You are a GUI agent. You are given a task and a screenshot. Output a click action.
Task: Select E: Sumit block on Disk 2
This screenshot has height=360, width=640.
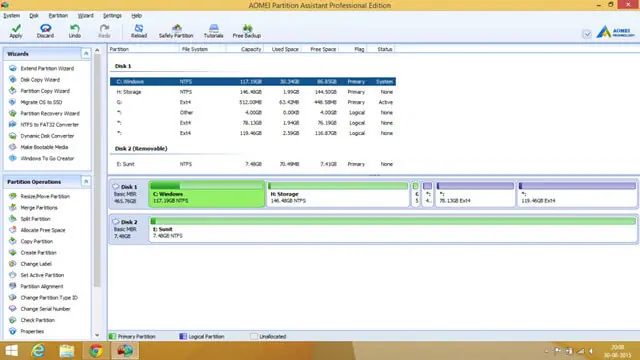pyautogui.click(x=393, y=229)
